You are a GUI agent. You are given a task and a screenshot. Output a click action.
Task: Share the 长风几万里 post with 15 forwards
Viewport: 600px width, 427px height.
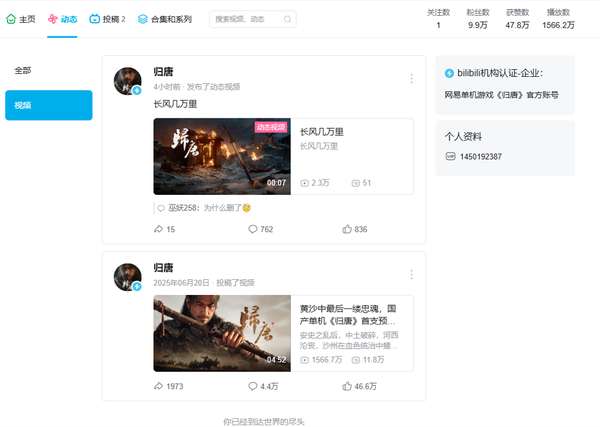[164, 229]
